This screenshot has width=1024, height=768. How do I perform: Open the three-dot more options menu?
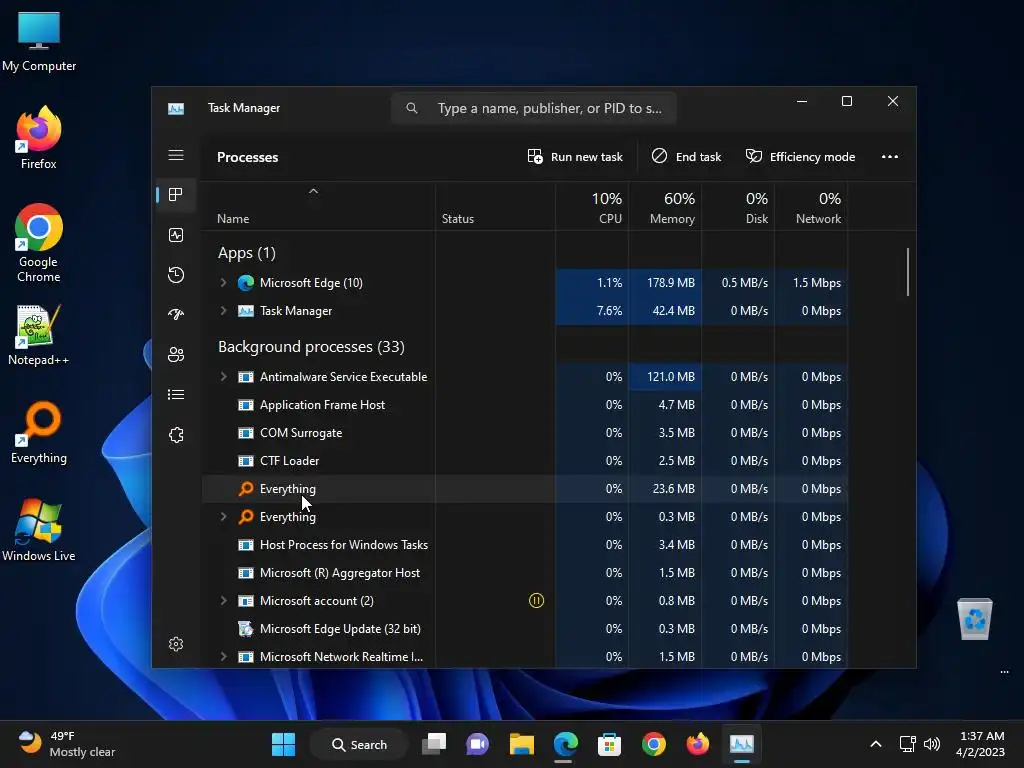coord(889,157)
